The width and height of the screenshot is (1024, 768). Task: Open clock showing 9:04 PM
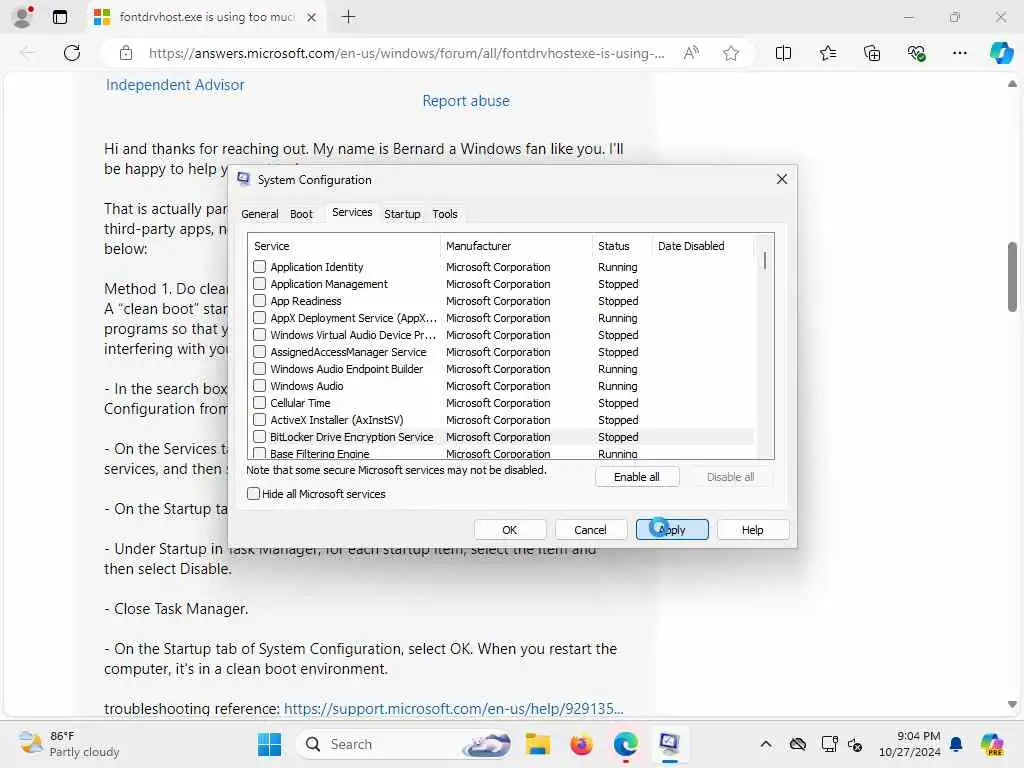[x=910, y=744]
